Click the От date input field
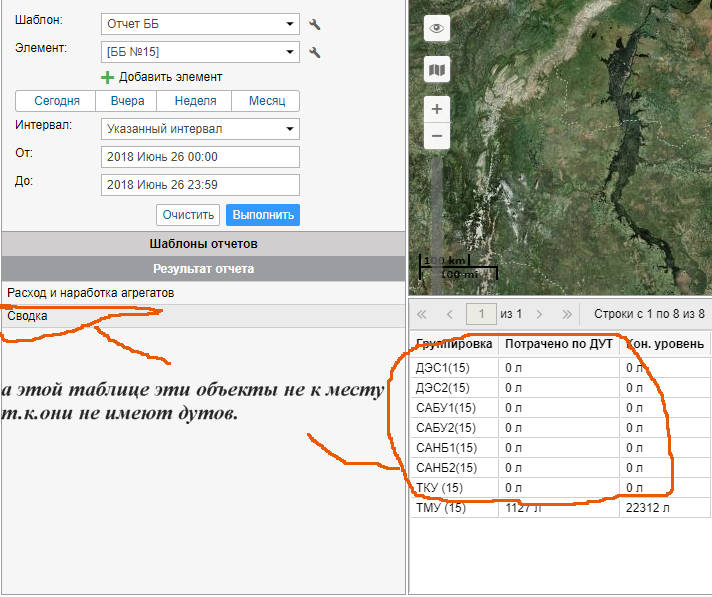This screenshot has width=712, height=597. (200, 157)
